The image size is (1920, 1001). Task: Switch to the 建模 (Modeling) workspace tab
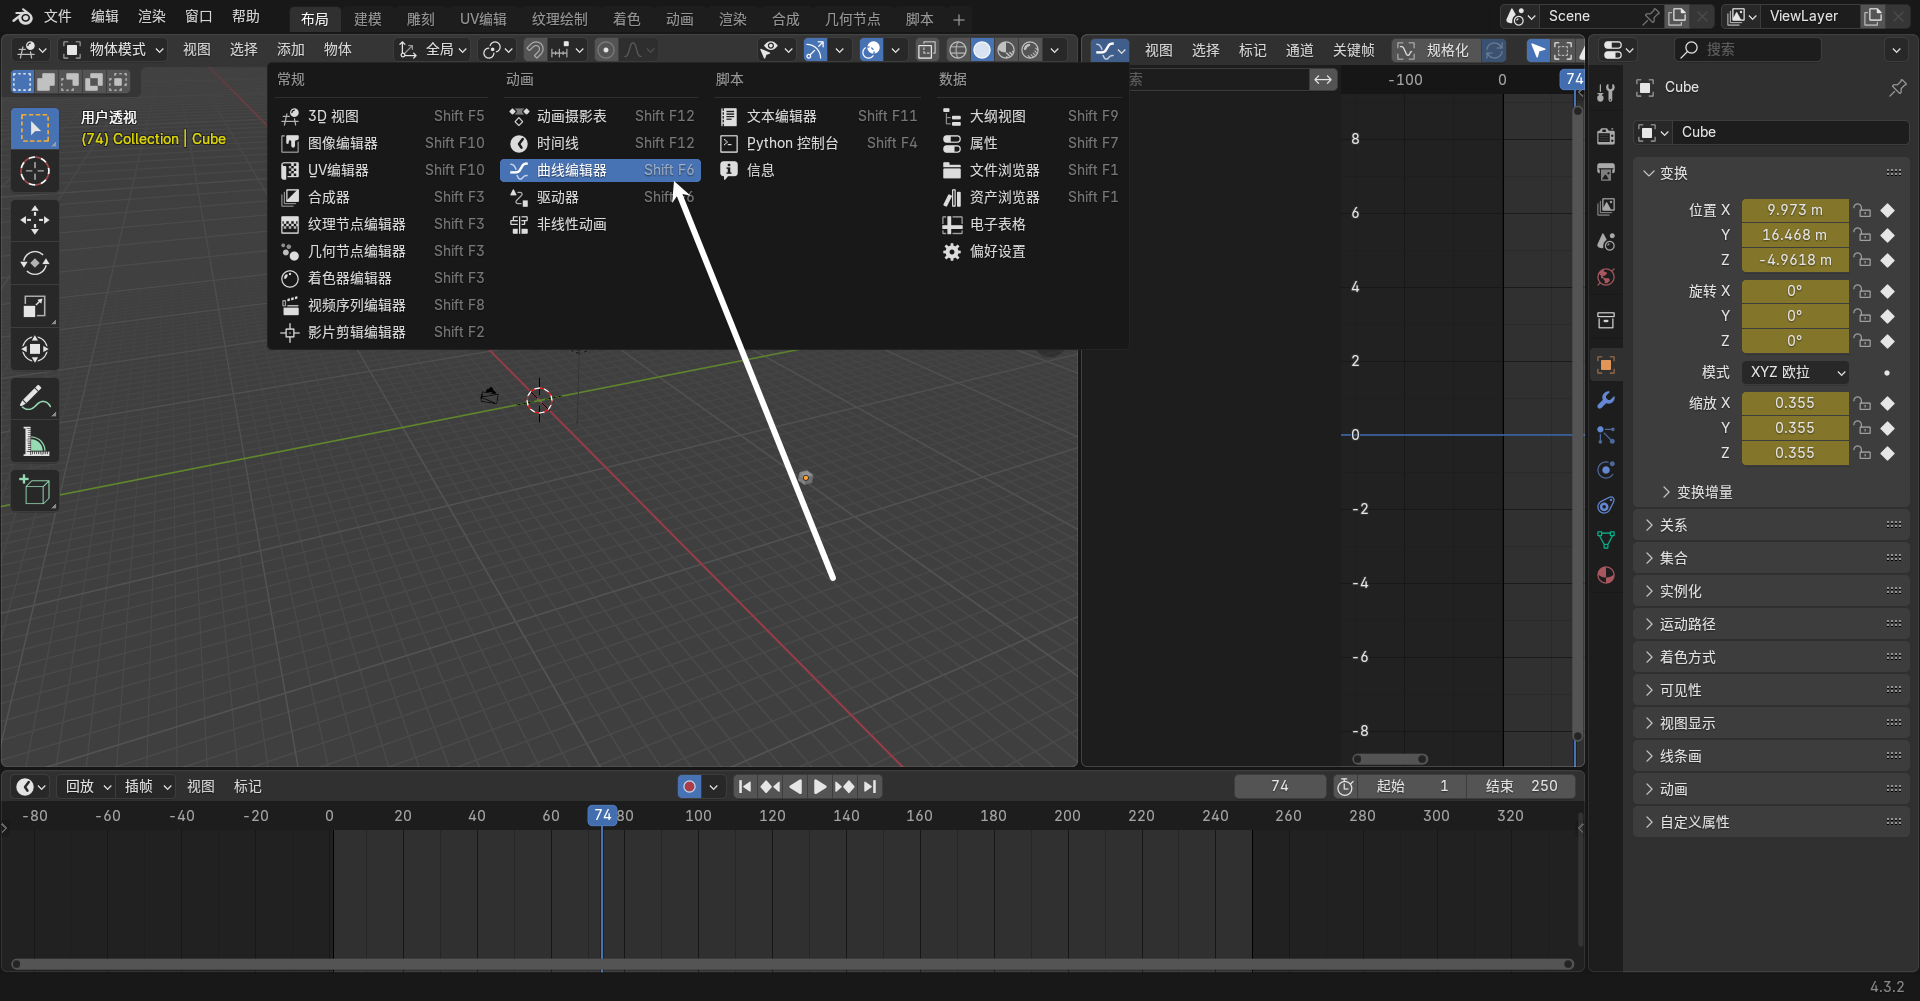coord(367,19)
